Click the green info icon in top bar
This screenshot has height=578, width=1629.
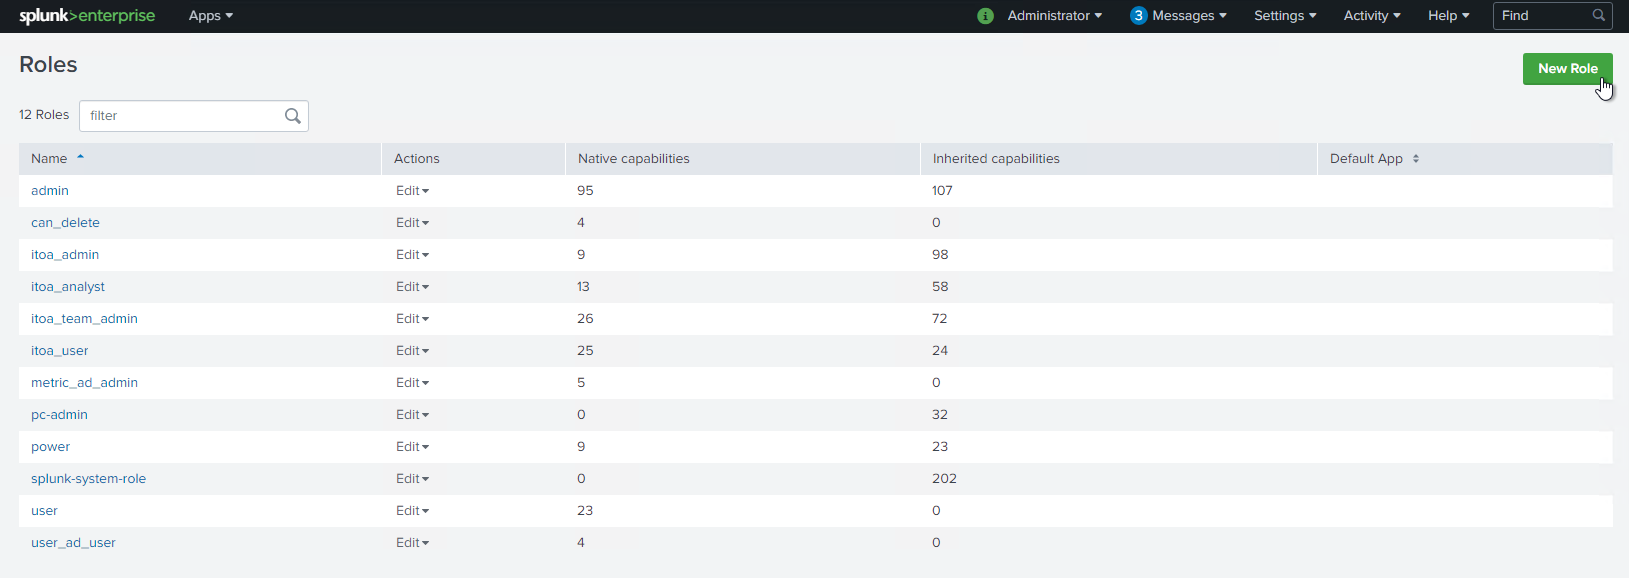(985, 15)
